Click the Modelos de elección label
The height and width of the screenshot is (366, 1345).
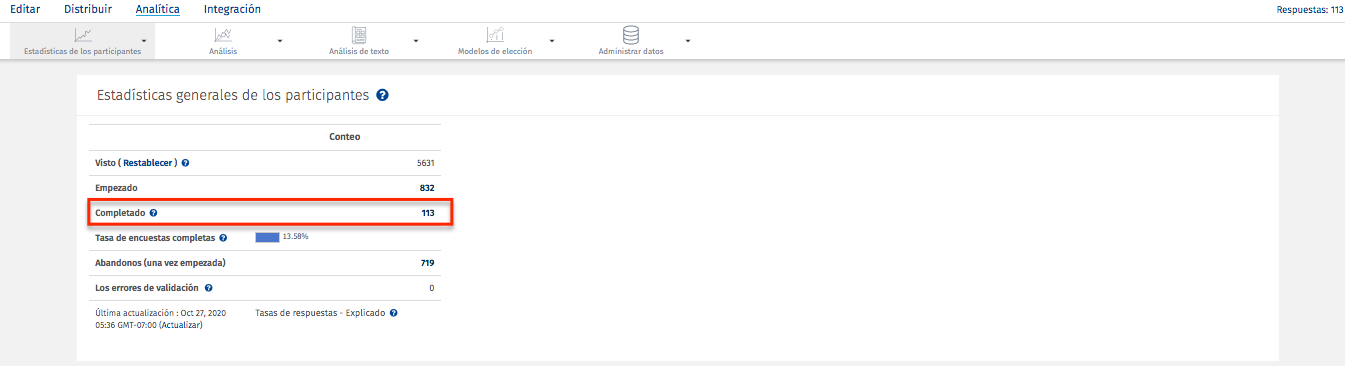point(495,51)
